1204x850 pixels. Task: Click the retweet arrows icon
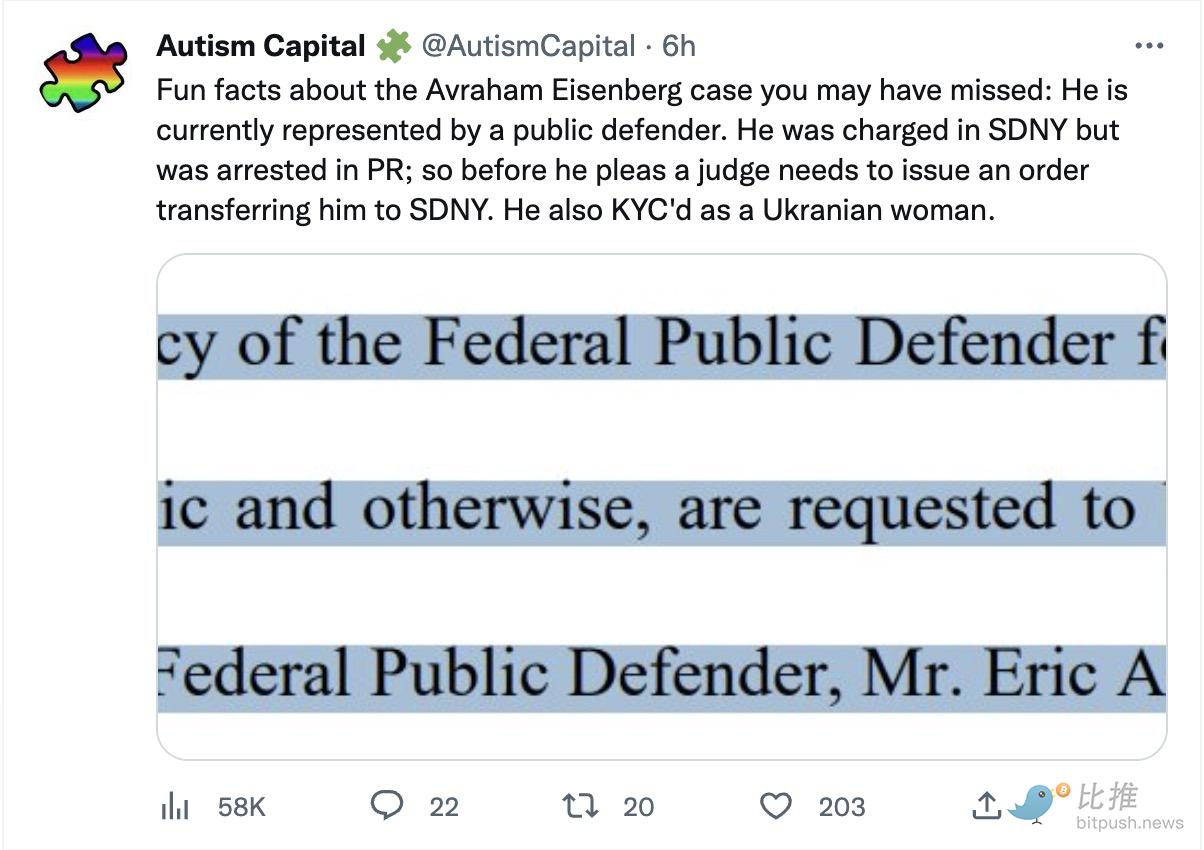[581, 805]
